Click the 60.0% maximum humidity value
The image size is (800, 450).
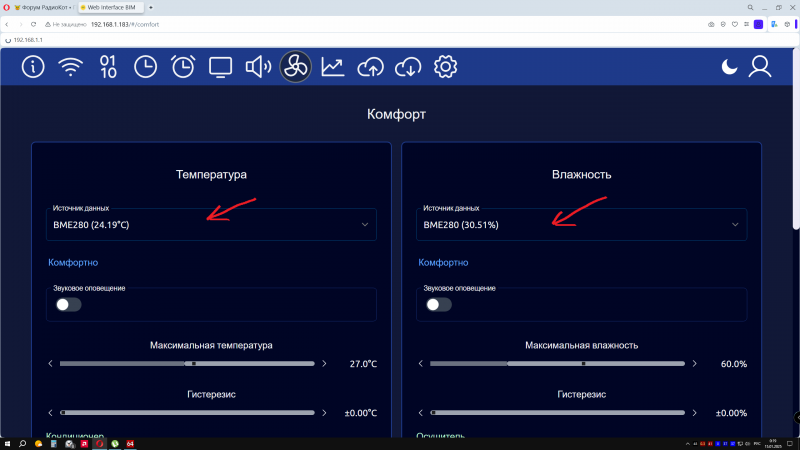[x=734, y=364]
